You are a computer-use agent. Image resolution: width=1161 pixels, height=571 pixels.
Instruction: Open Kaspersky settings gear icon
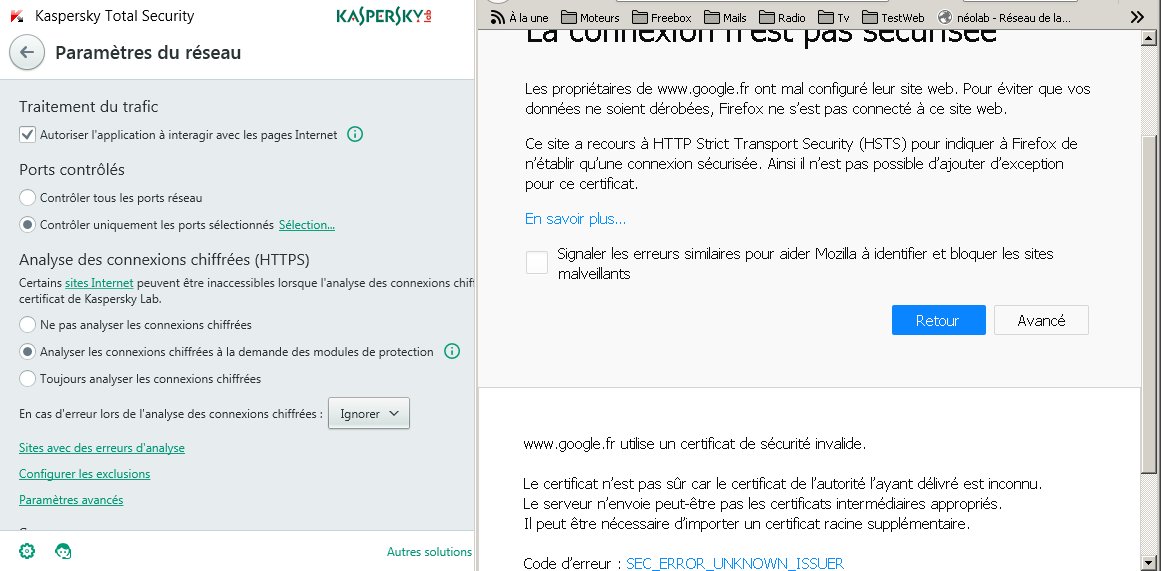pyautogui.click(x=27, y=551)
